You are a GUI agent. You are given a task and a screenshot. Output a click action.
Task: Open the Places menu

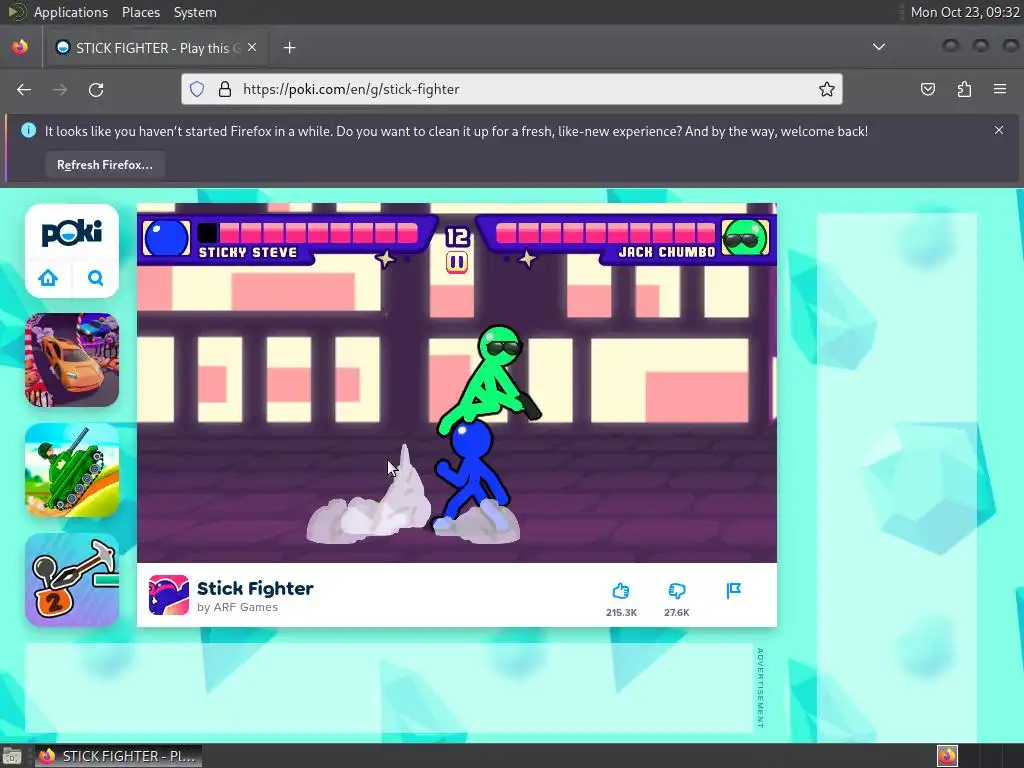click(x=140, y=12)
